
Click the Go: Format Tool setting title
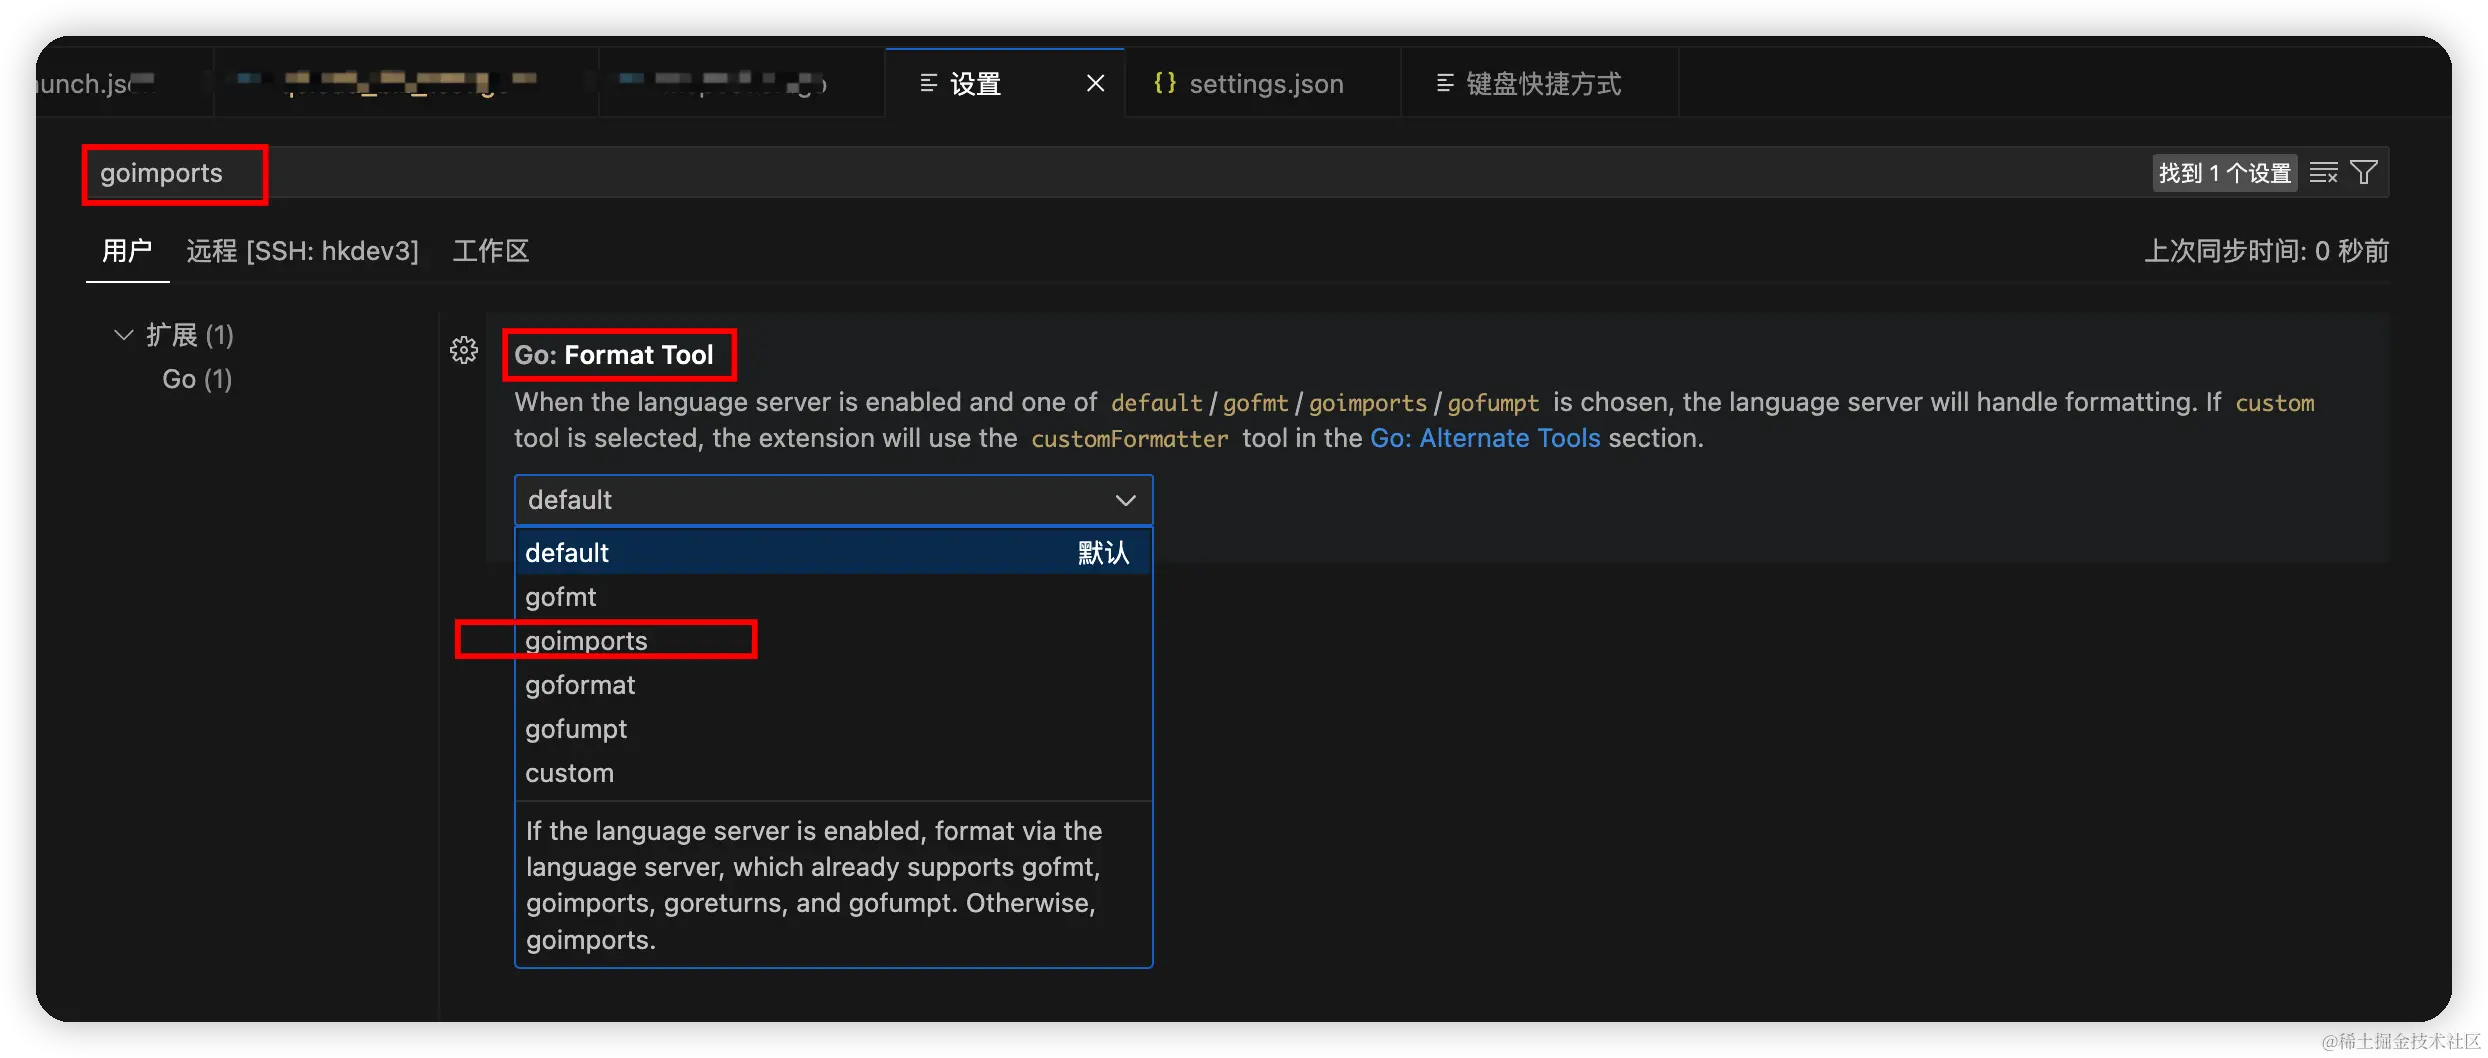click(614, 355)
